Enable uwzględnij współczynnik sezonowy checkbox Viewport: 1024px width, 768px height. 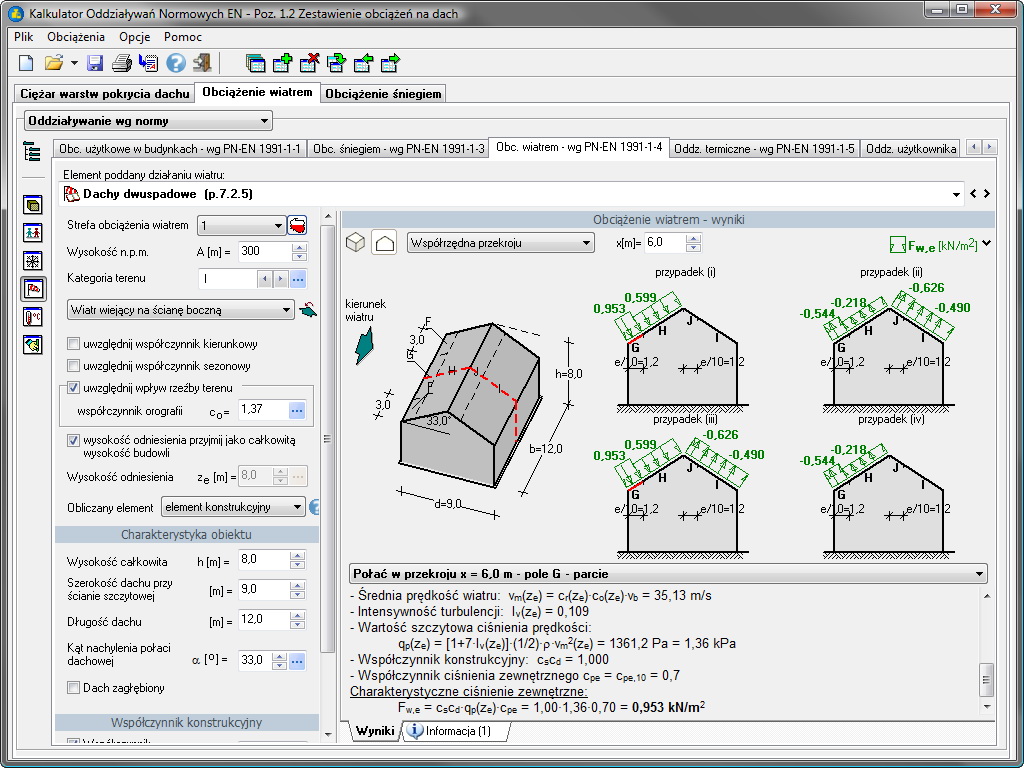(74, 366)
